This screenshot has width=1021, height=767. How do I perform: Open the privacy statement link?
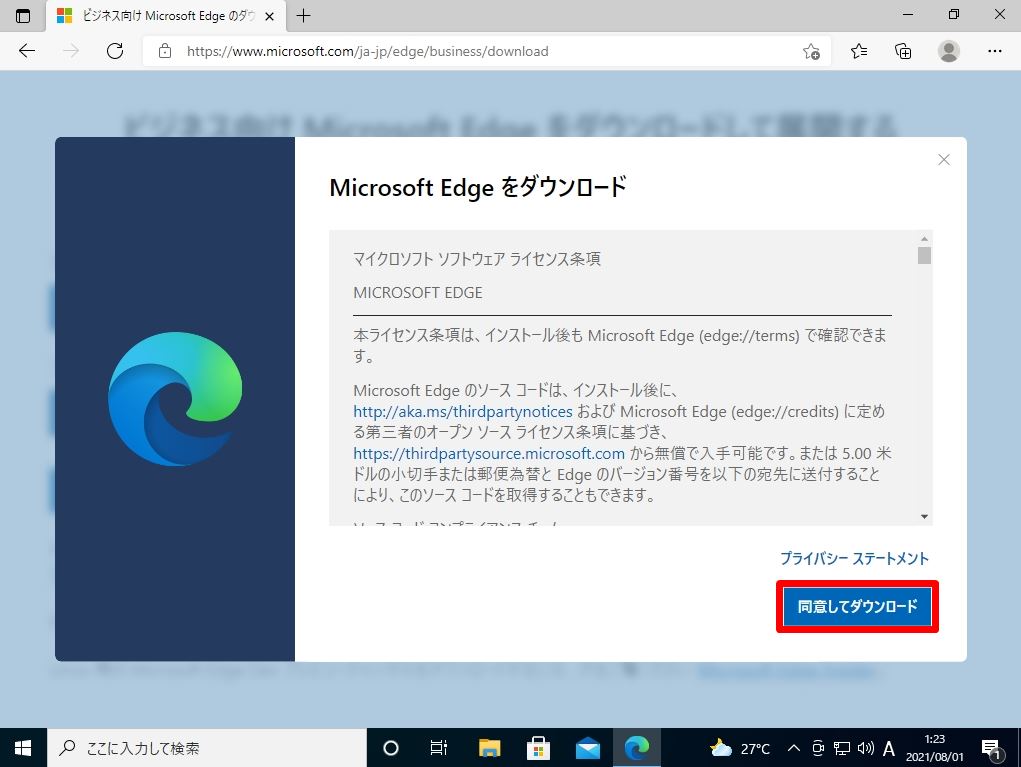[854, 558]
